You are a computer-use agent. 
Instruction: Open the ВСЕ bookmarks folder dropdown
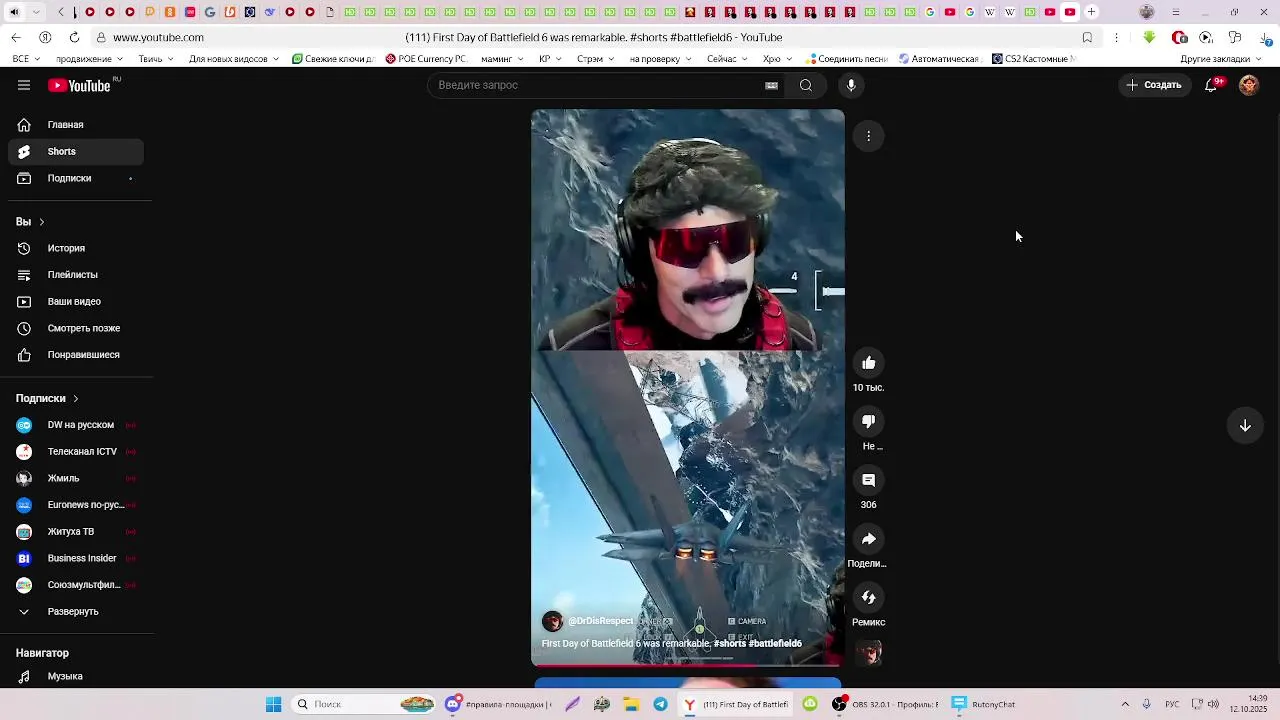point(26,59)
